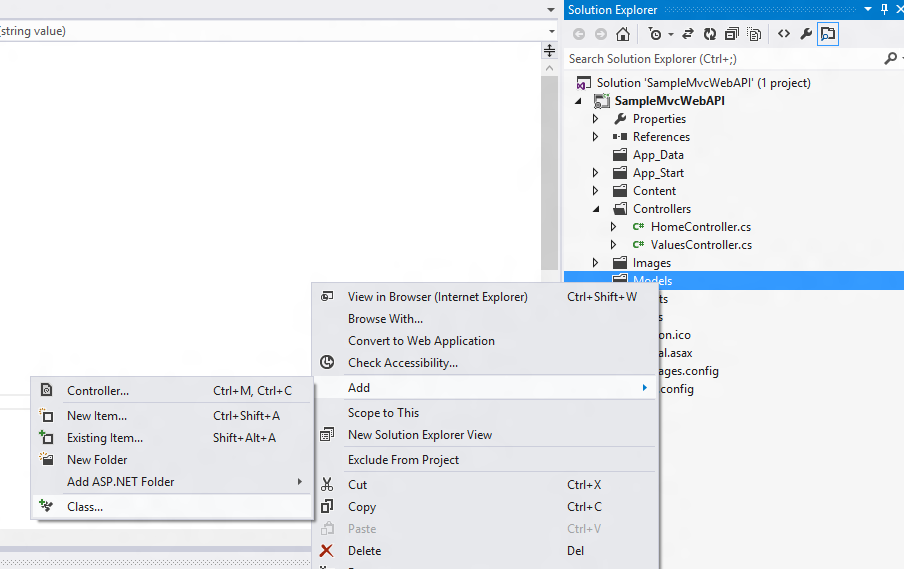Open the Pending Changes Filter clock icon
Image resolution: width=904 pixels, height=569 pixels.
click(x=655, y=34)
